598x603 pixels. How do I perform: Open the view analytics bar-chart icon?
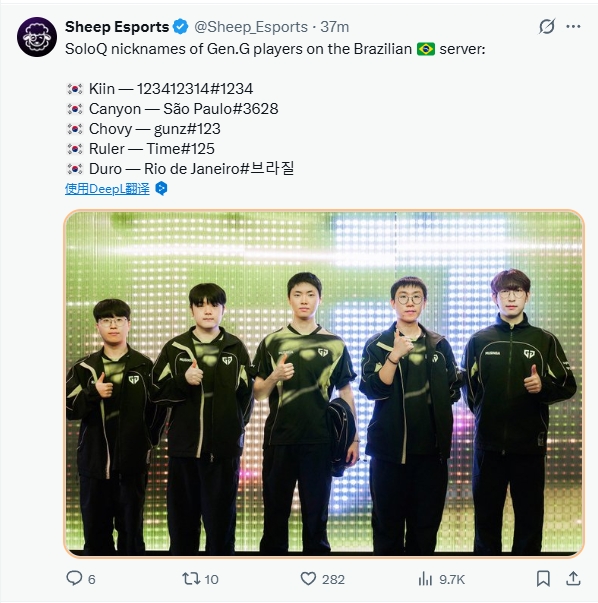point(425,579)
